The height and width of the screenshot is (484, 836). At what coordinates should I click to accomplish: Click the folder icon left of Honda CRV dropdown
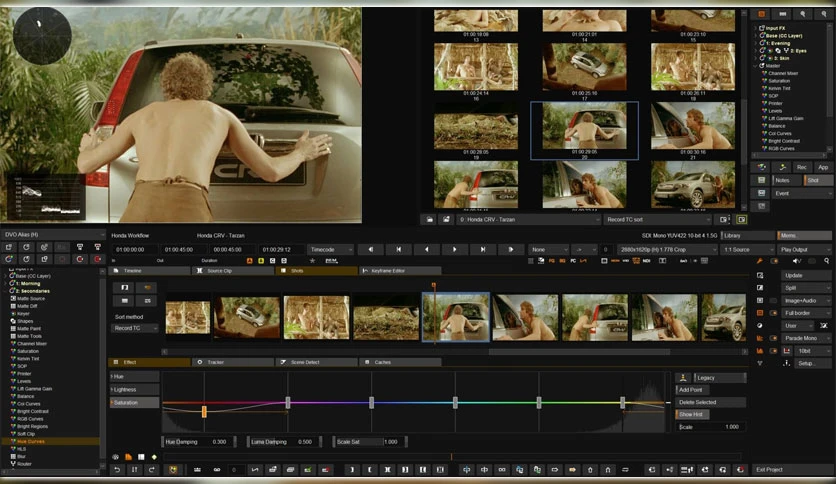point(429,219)
